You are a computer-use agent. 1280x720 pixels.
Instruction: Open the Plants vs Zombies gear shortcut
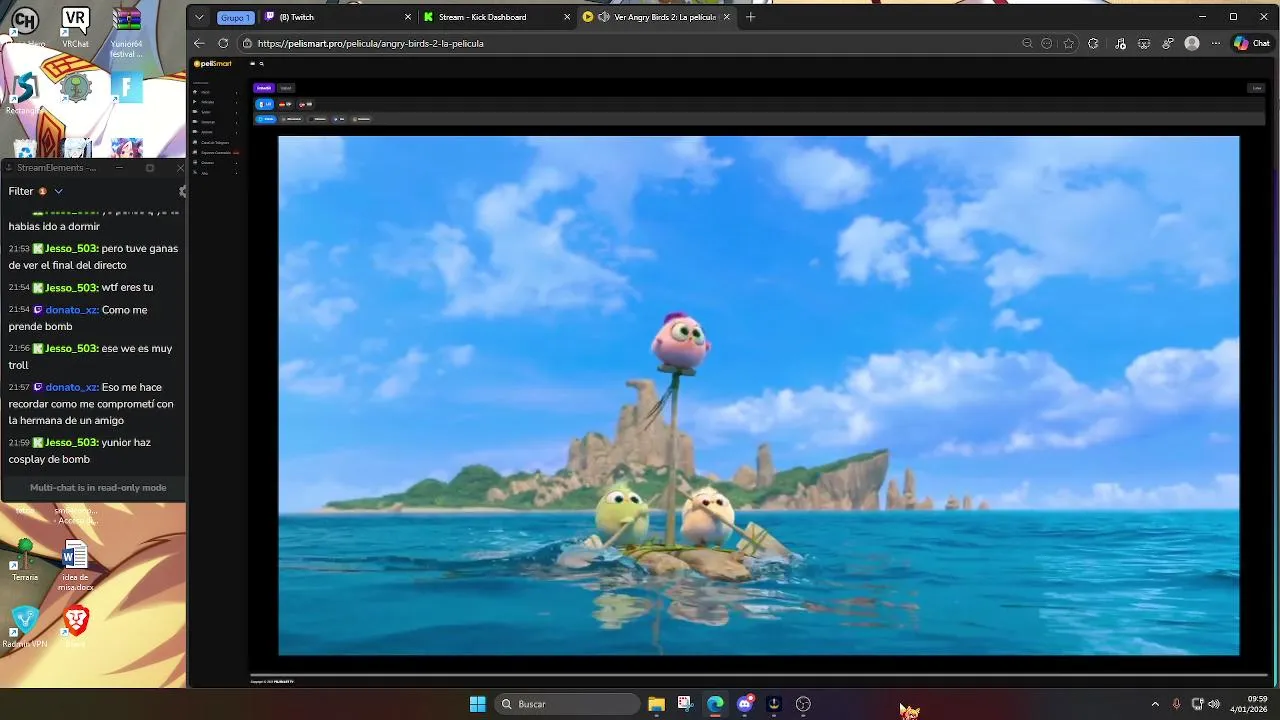click(x=75, y=88)
